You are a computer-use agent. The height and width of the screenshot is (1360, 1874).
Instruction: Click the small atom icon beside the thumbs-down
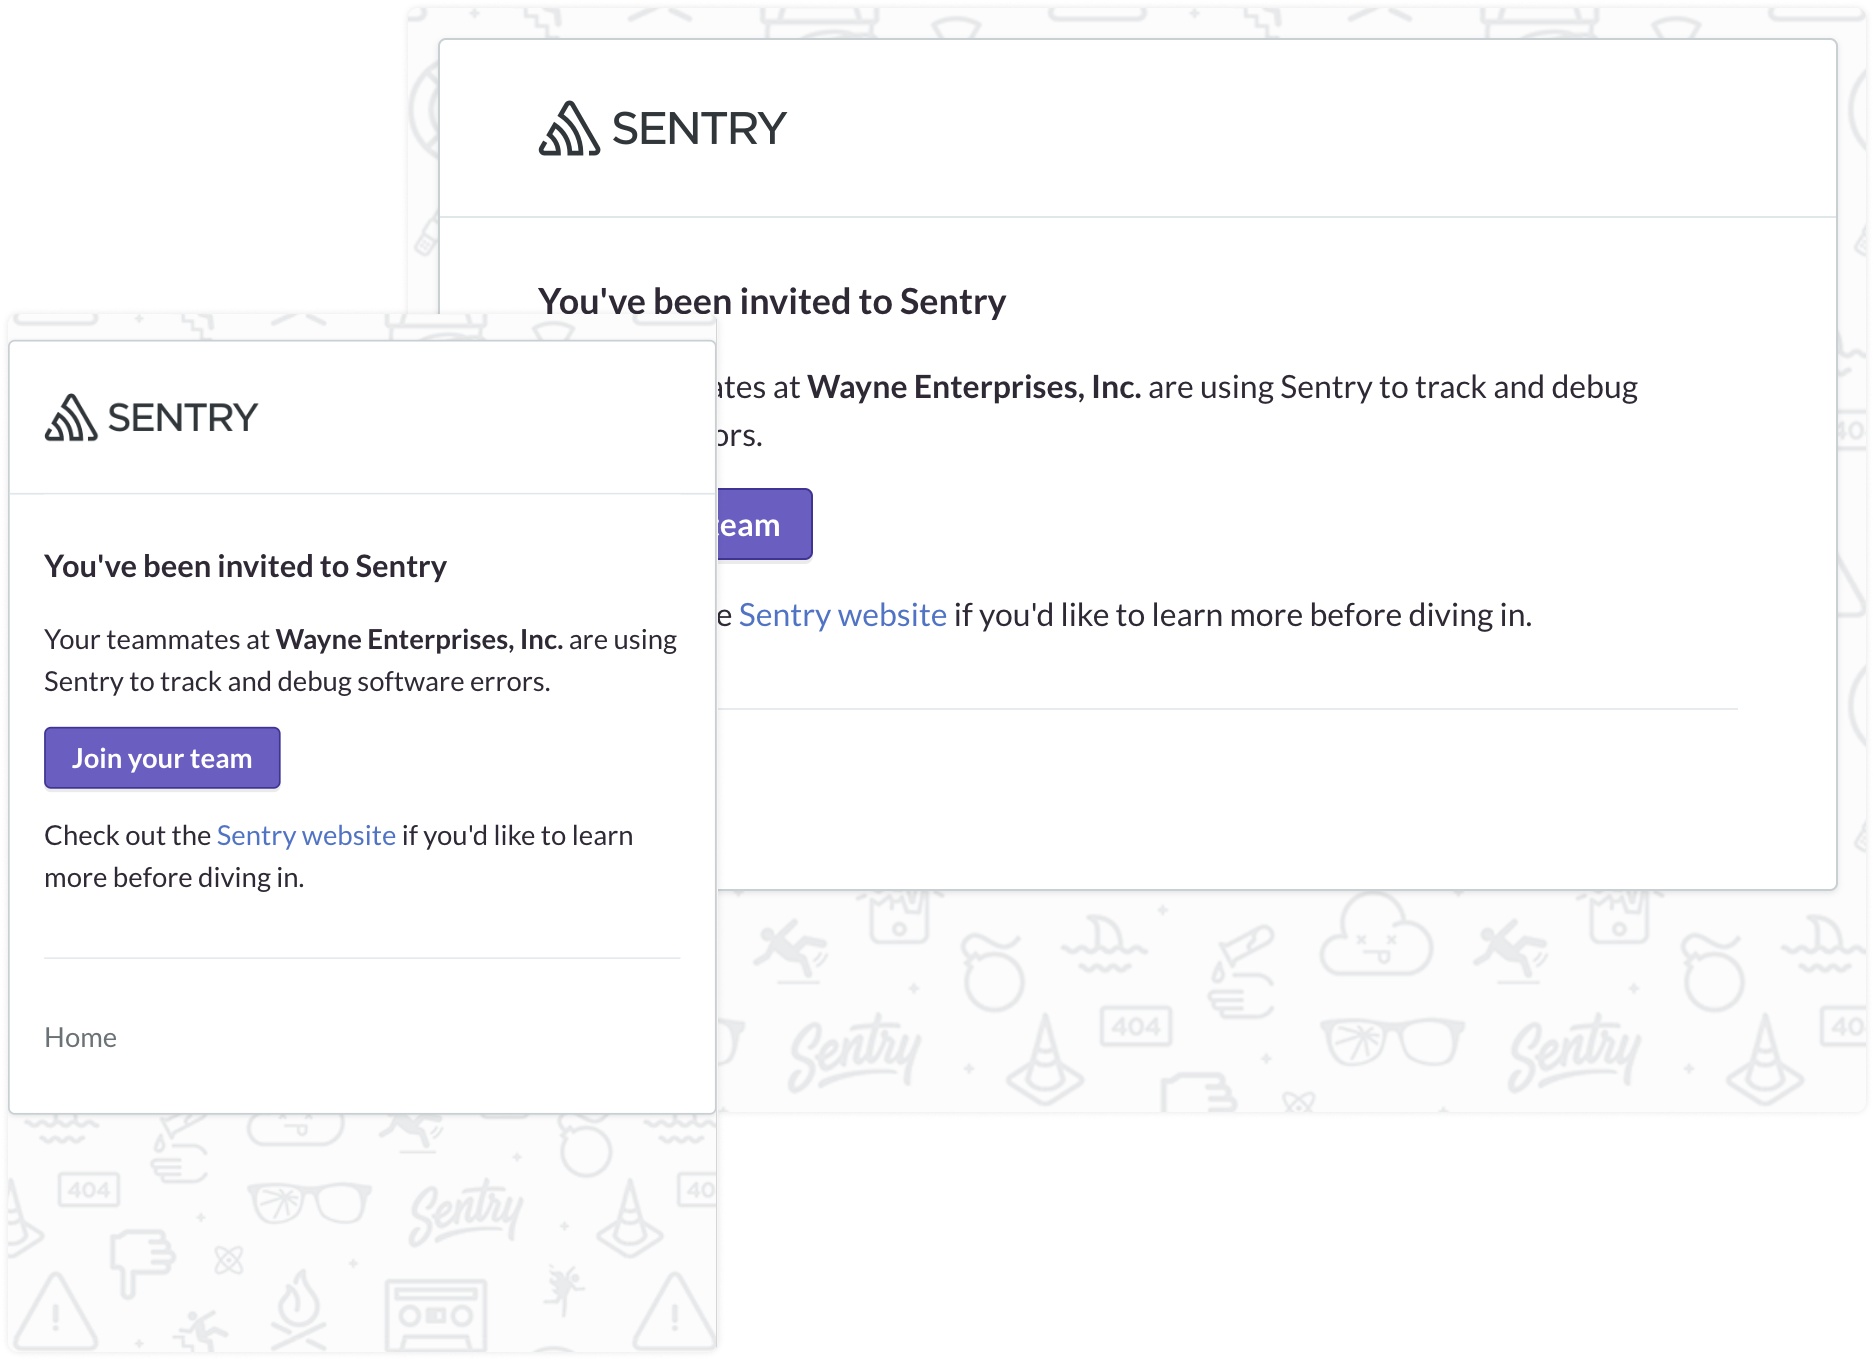click(229, 1259)
